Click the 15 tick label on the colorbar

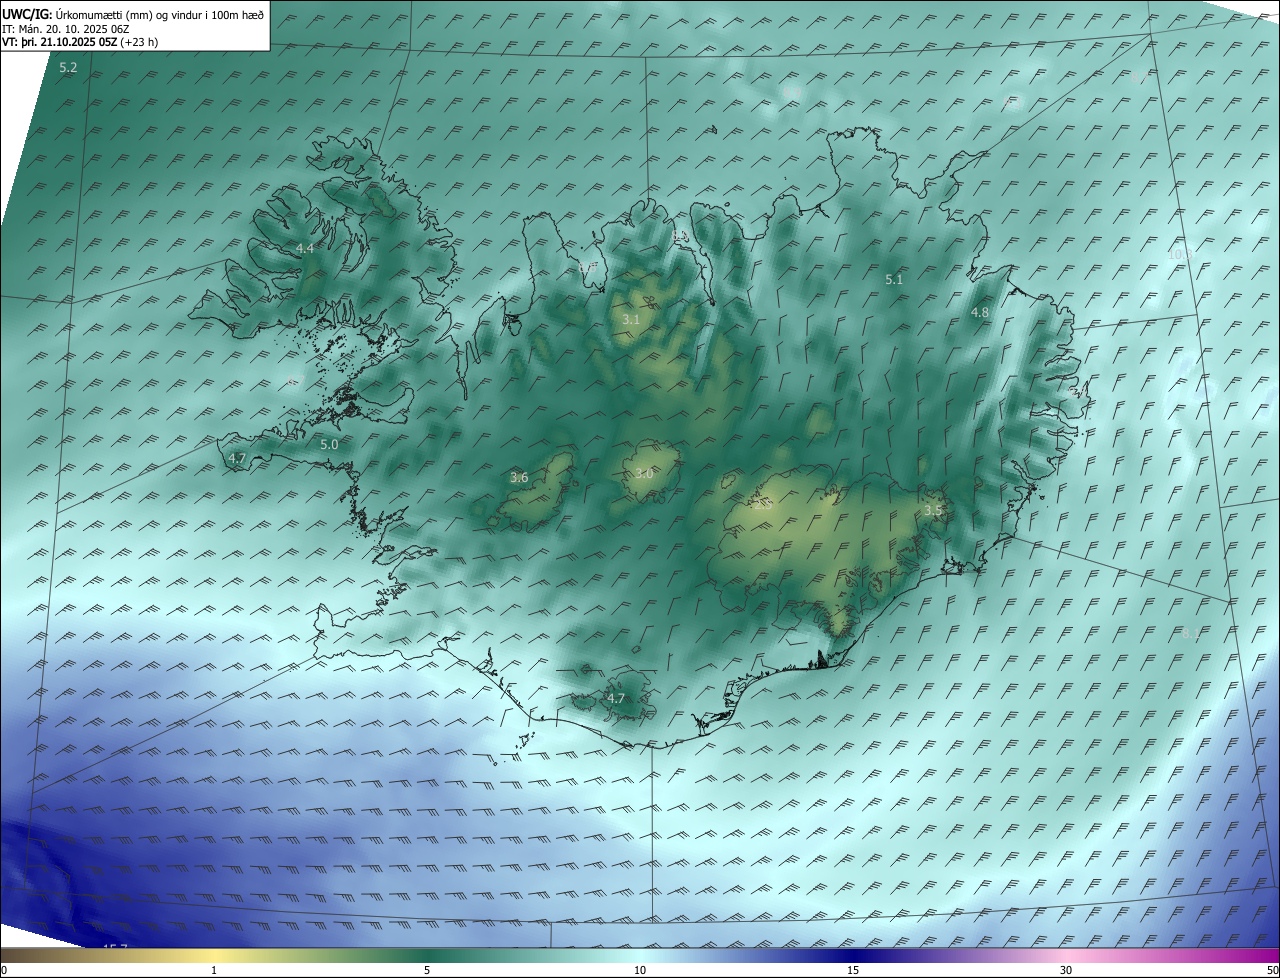tap(853, 970)
